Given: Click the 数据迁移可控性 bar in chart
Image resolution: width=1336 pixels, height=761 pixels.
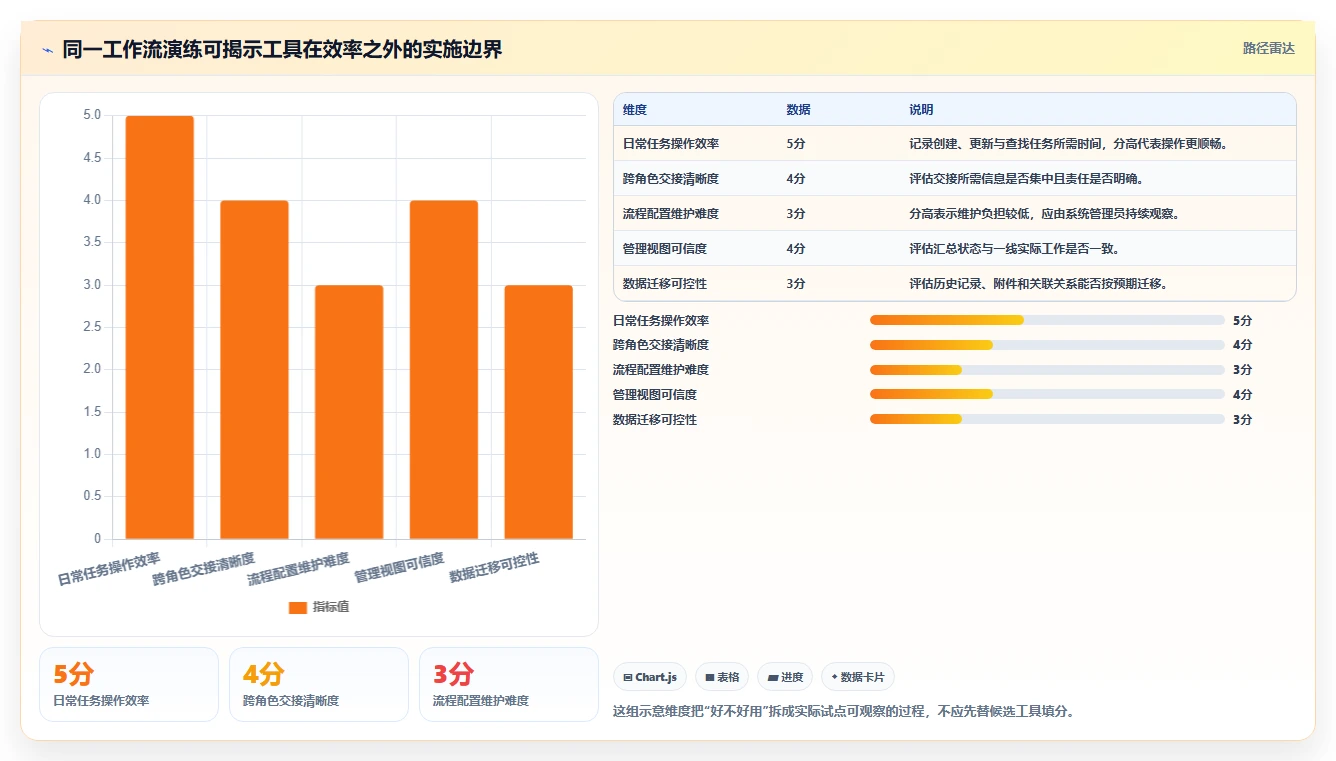Looking at the screenshot, I should click(539, 412).
